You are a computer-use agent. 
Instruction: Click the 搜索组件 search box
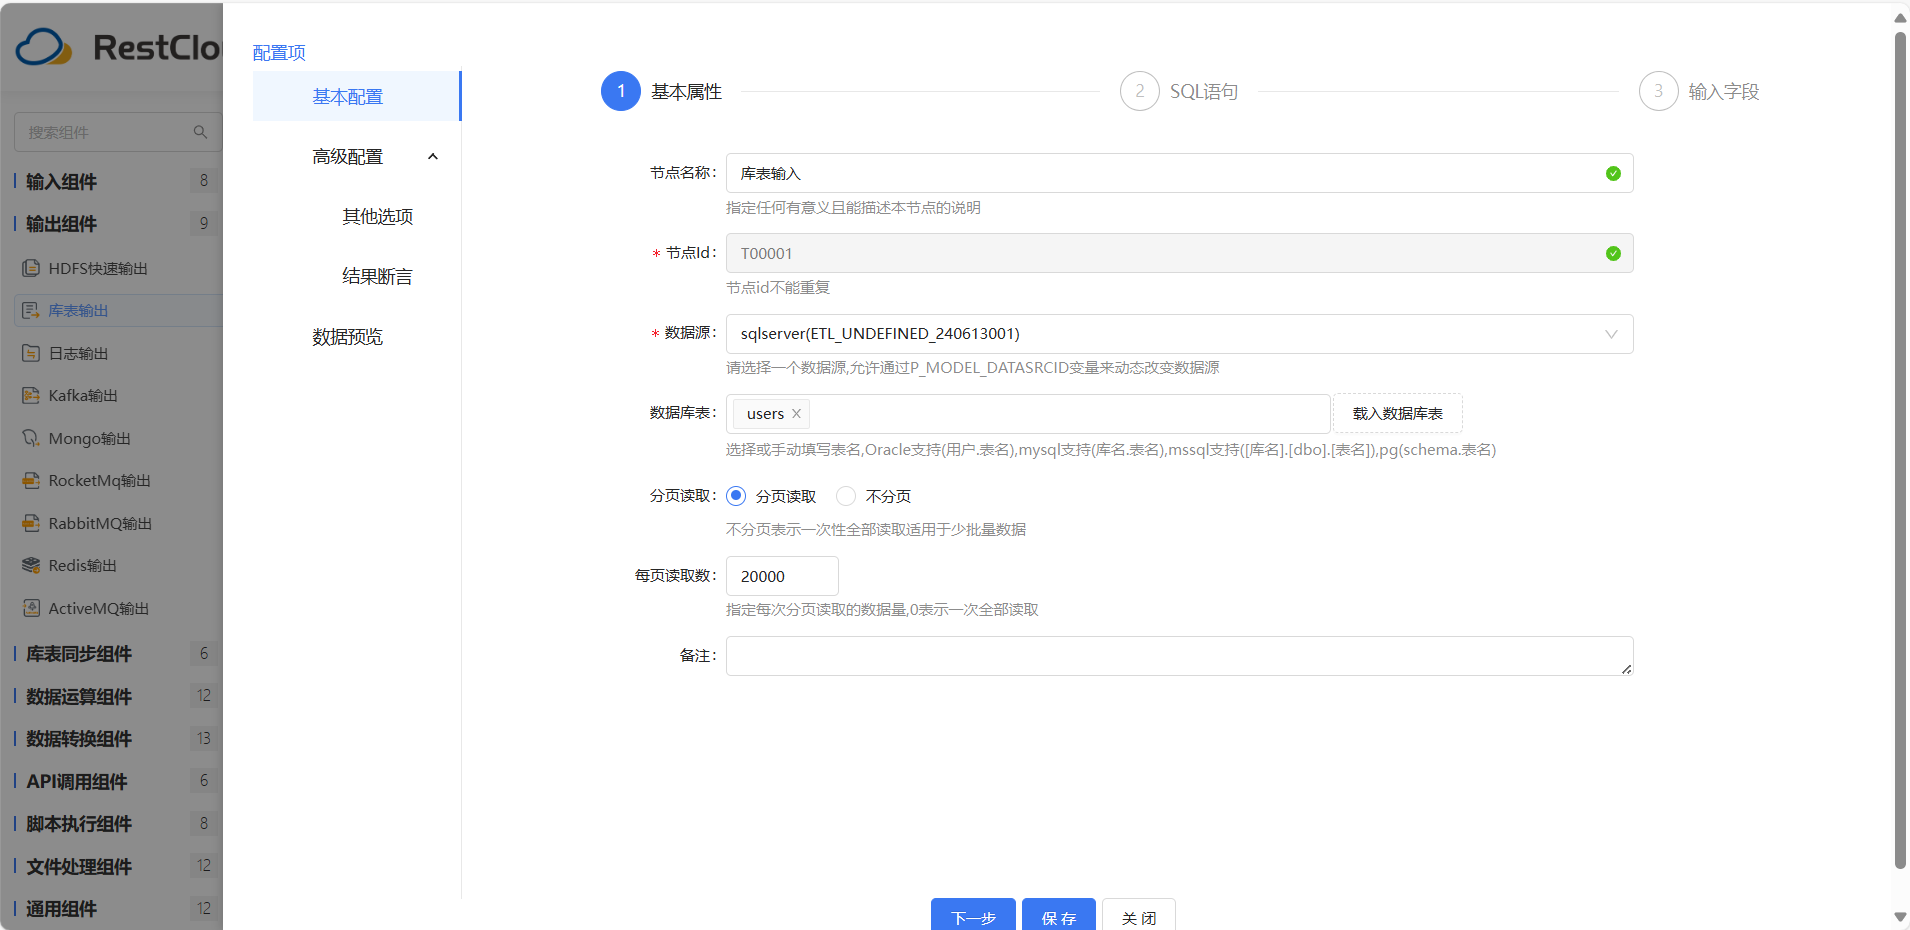click(x=117, y=132)
